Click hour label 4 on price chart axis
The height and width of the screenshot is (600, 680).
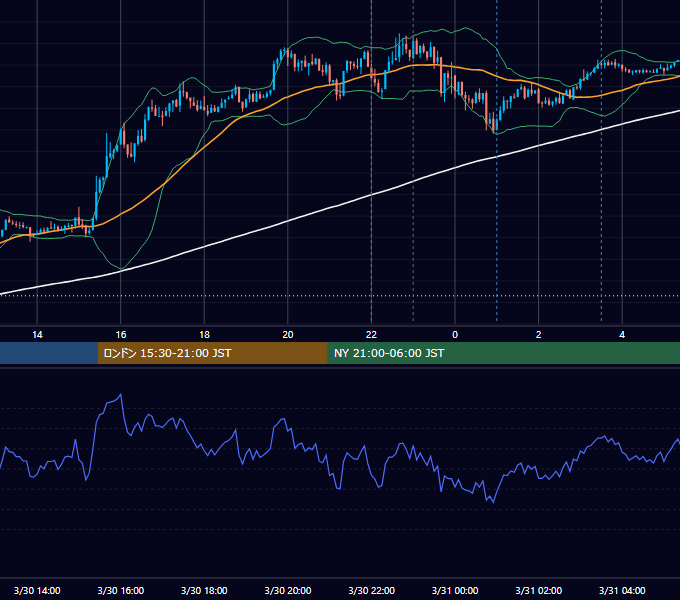(x=622, y=335)
